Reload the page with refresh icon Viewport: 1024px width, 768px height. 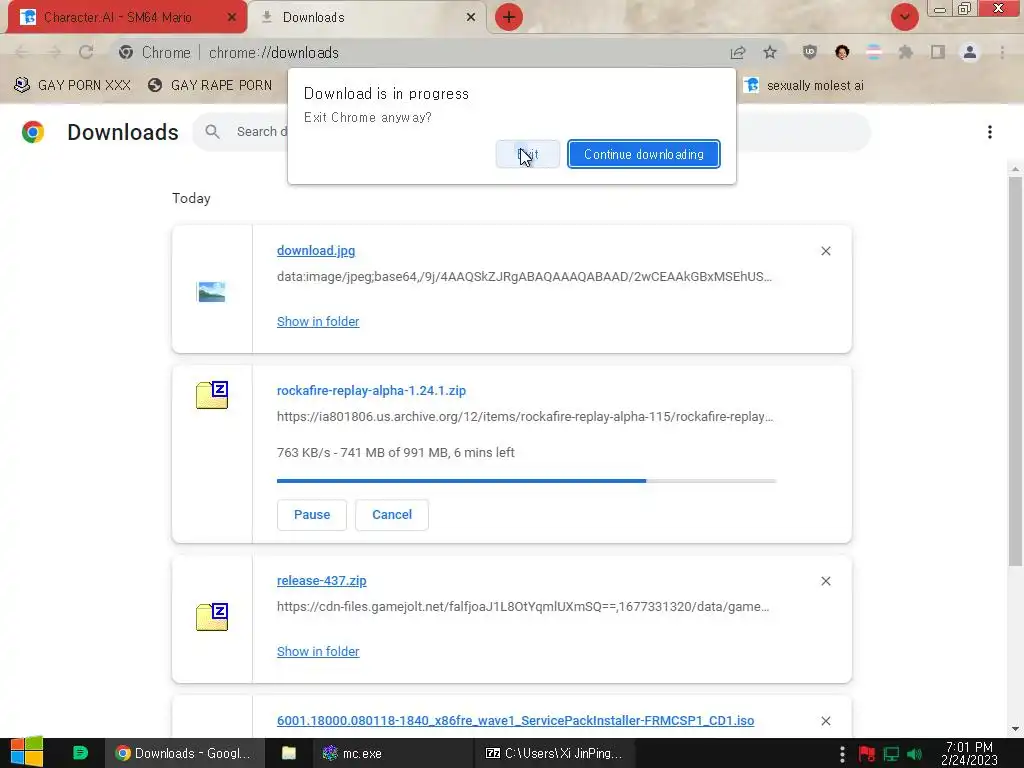tap(86, 52)
